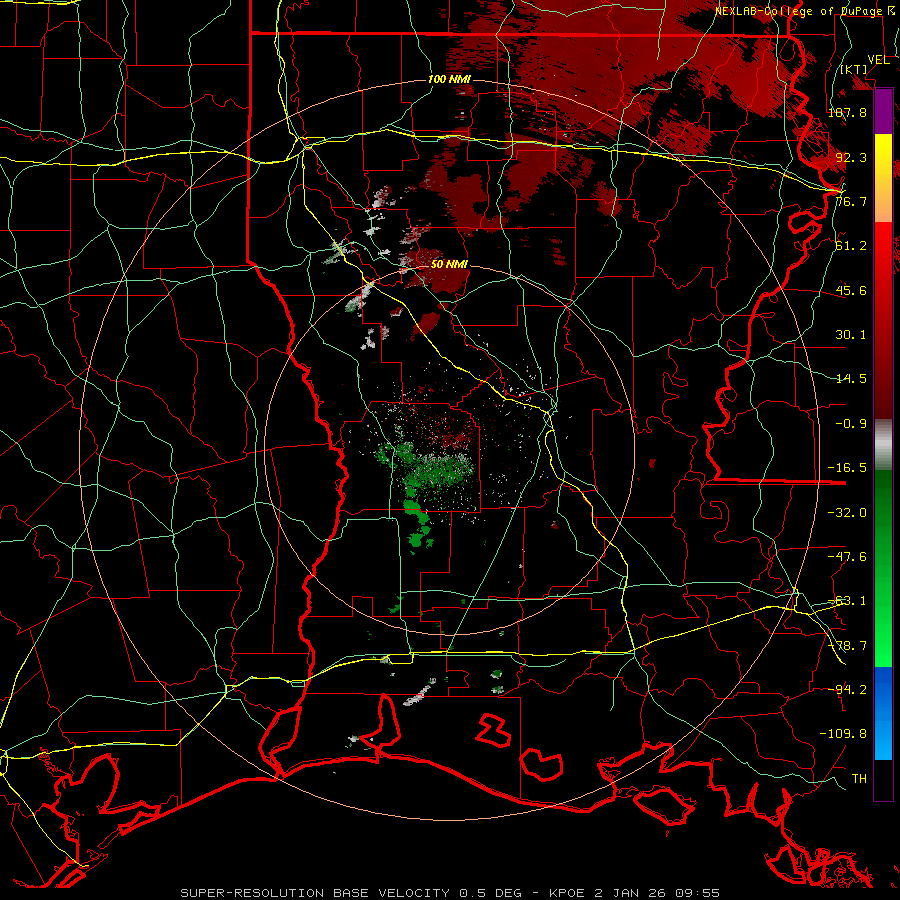Click the TH label below the scale
This screenshot has width=900, height=900.
pos(859,778)
